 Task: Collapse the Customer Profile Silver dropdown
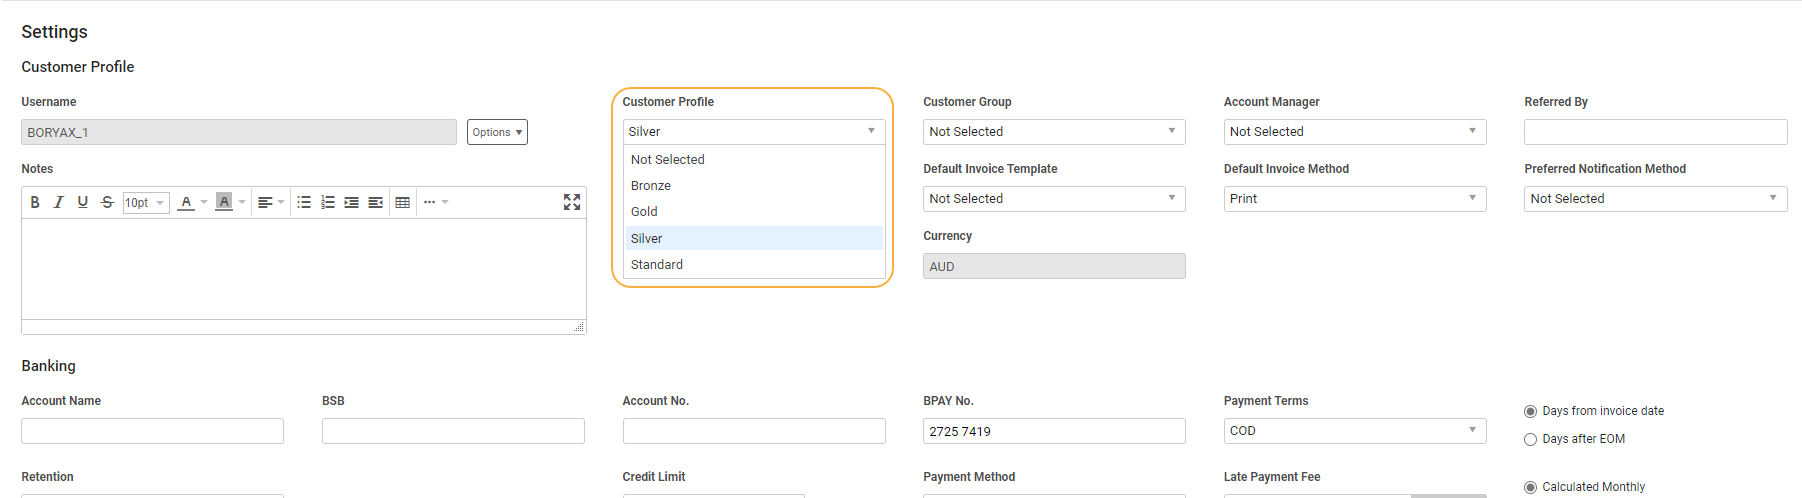point(754,132)
